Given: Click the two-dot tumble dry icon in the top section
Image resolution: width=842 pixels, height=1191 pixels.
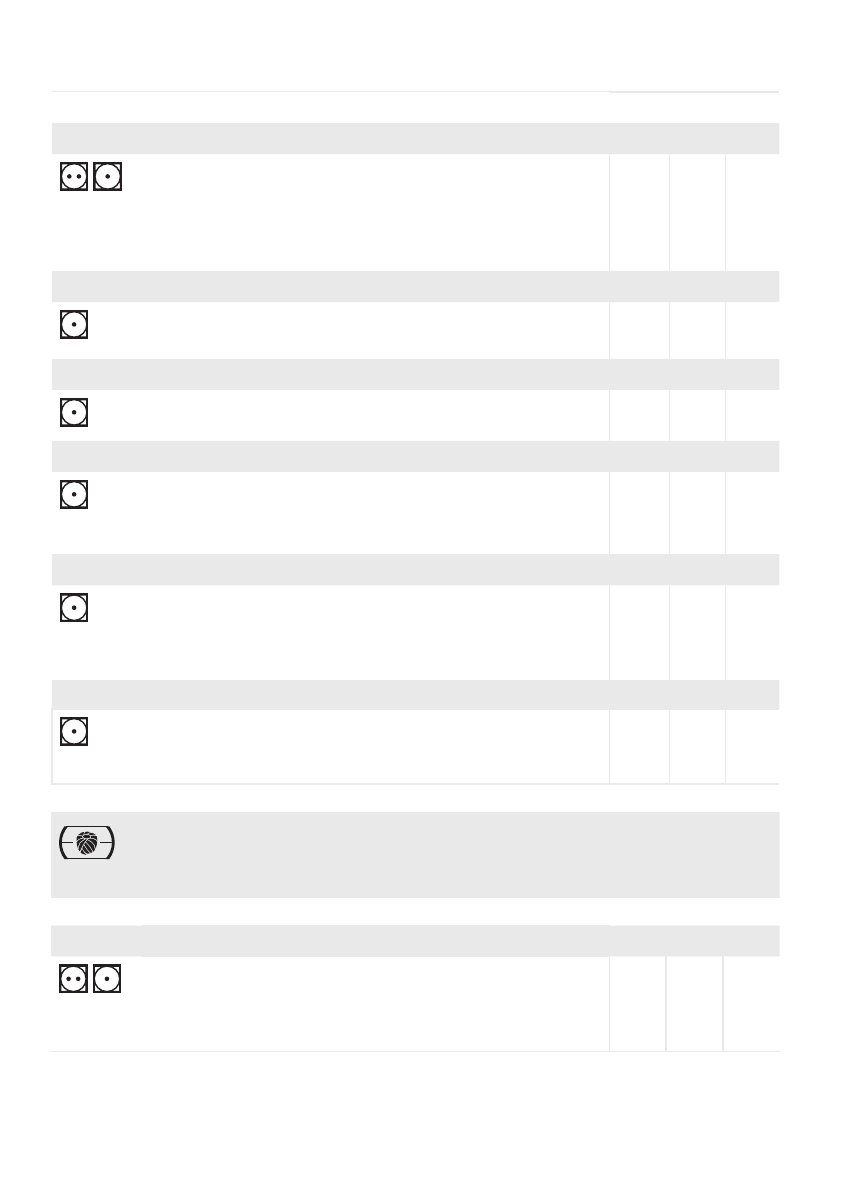Looking at the screenshot, I should pyautogui.click(x=73, y=177).
